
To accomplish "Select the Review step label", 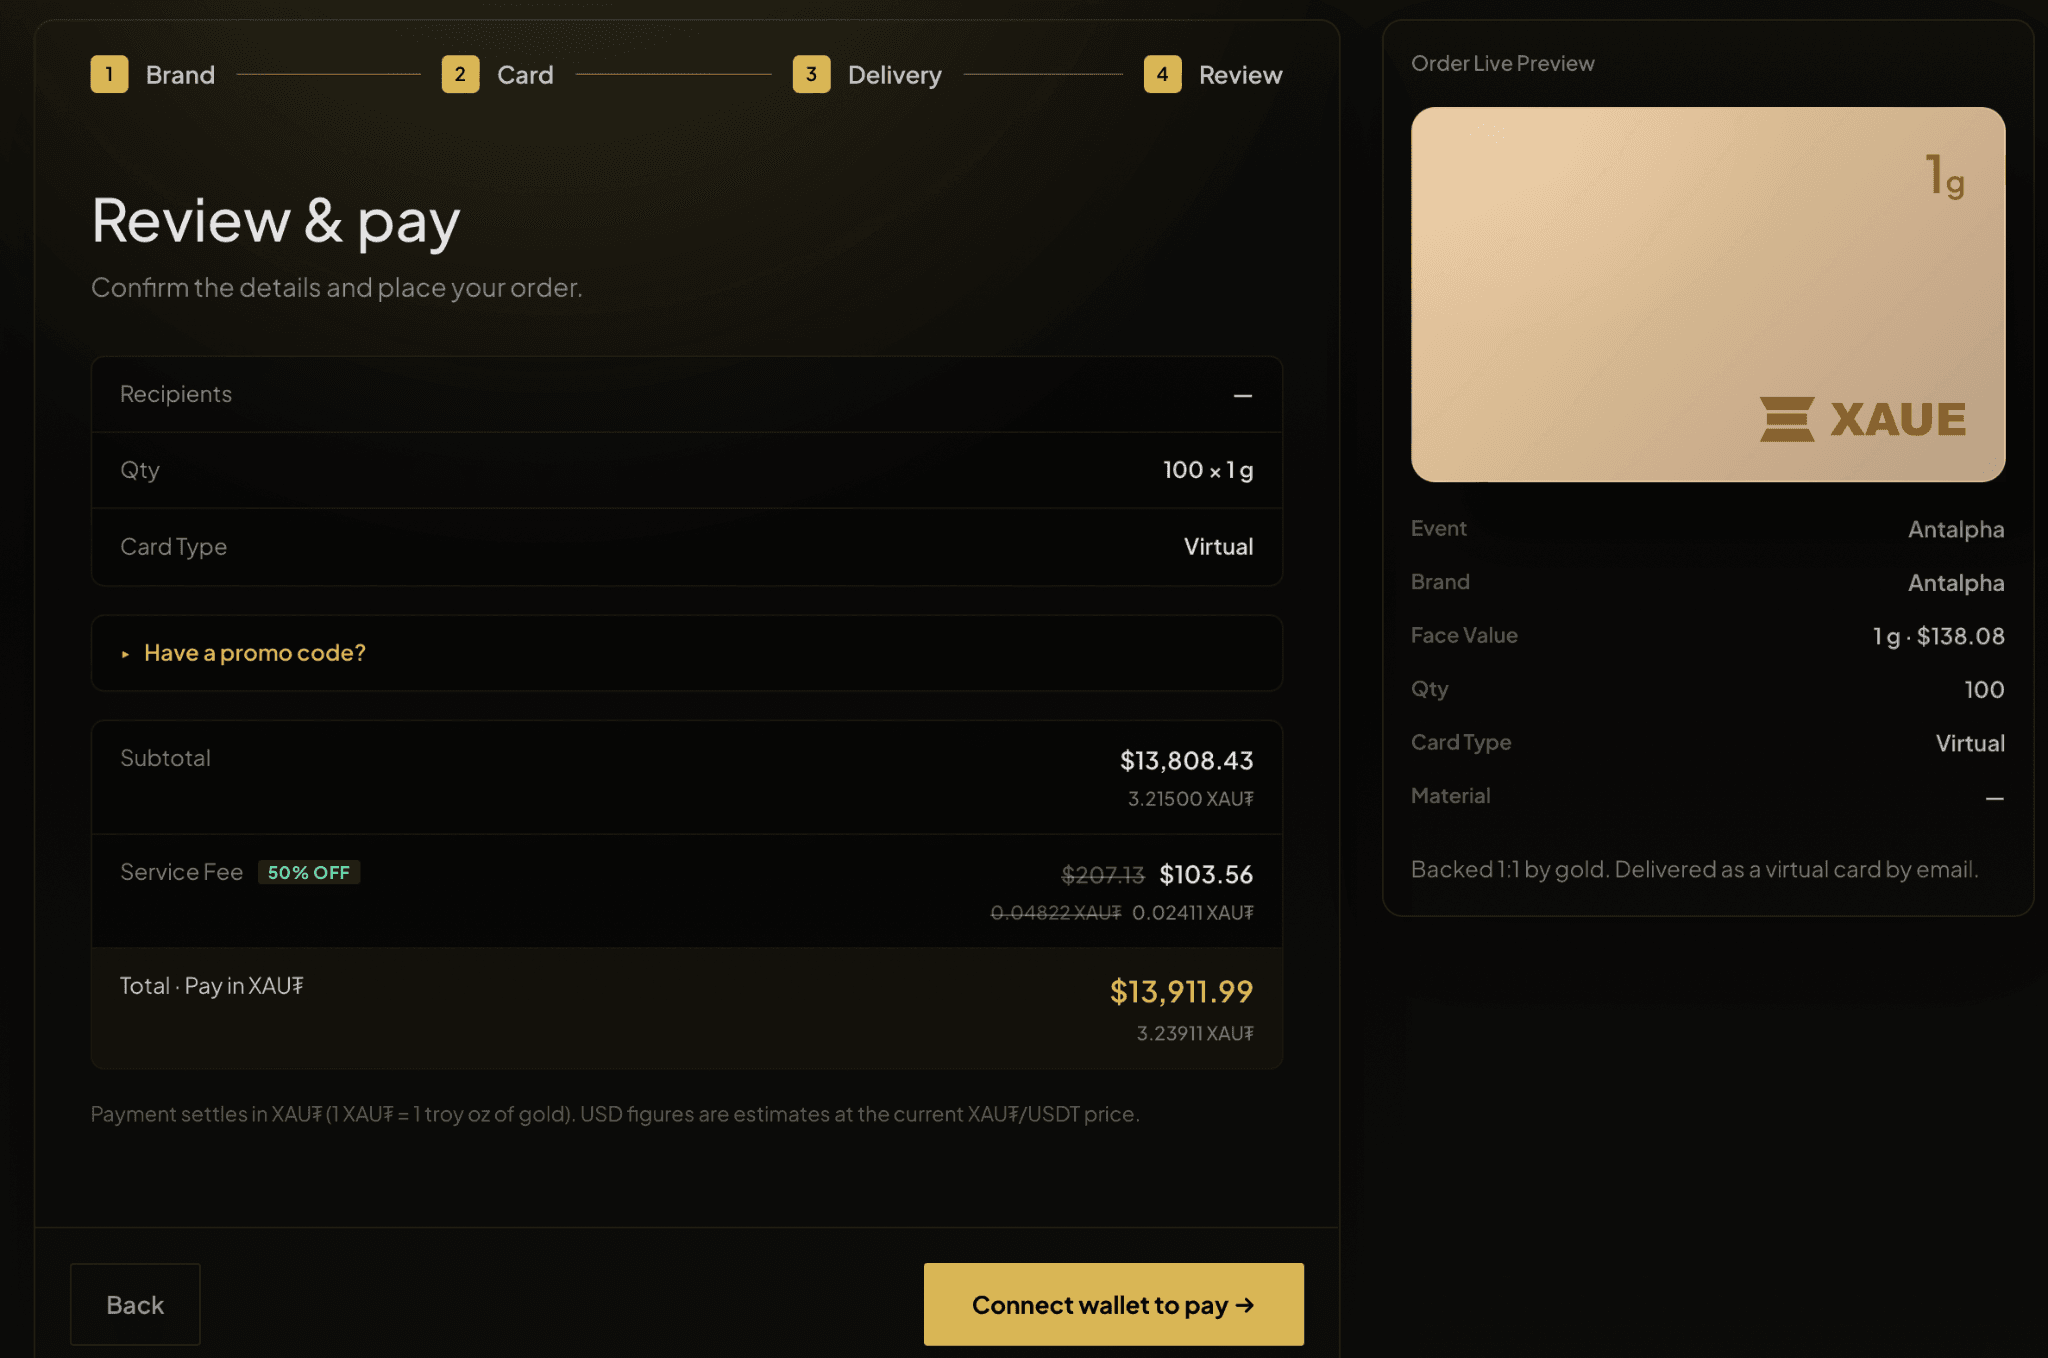I will point(1240,75).
